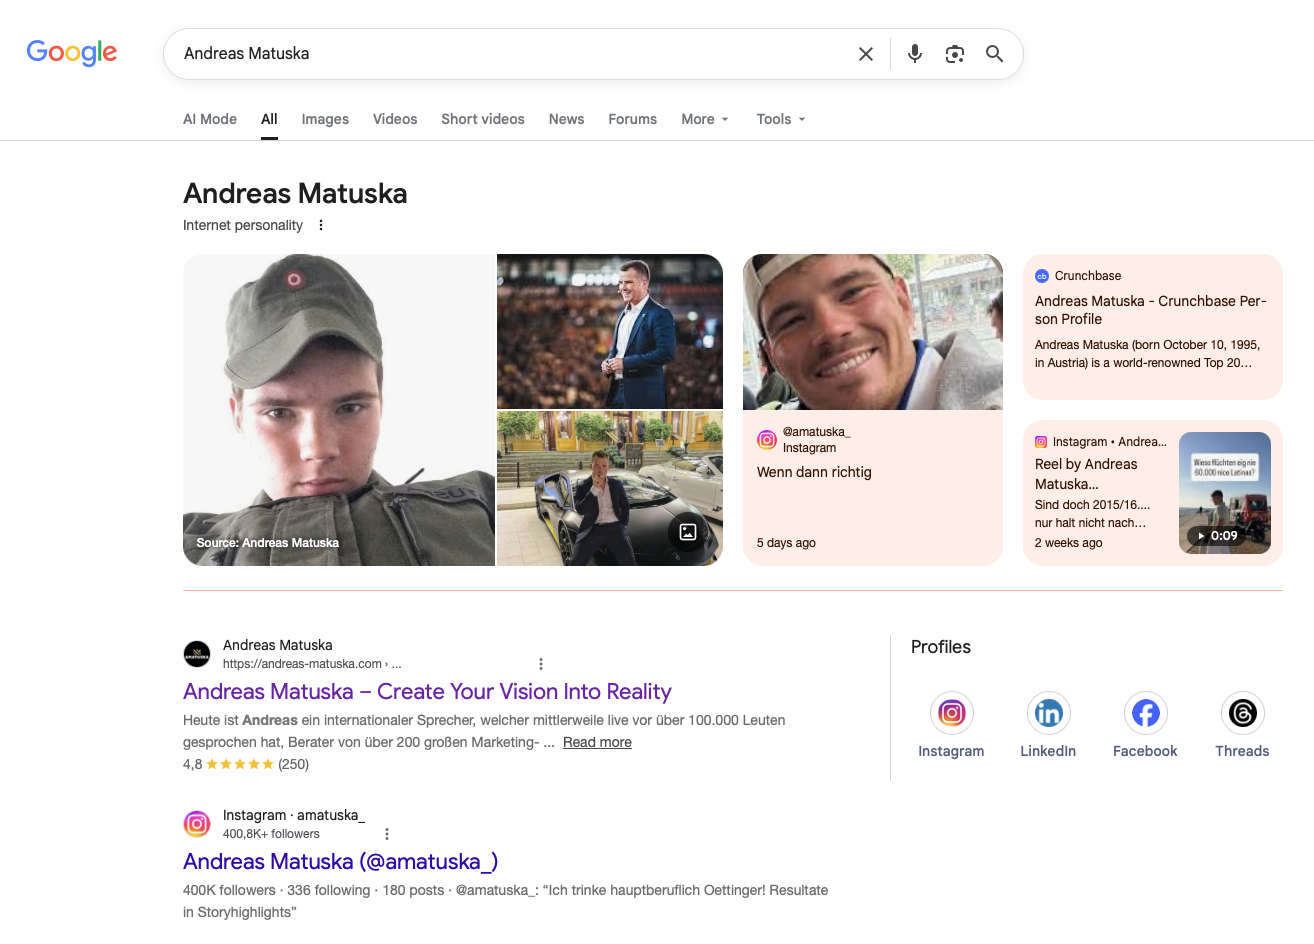Open 'Andreas Matuska (@amatuska_)' result link
This screenshot has width=1314, height=944.
coord(341,862)
